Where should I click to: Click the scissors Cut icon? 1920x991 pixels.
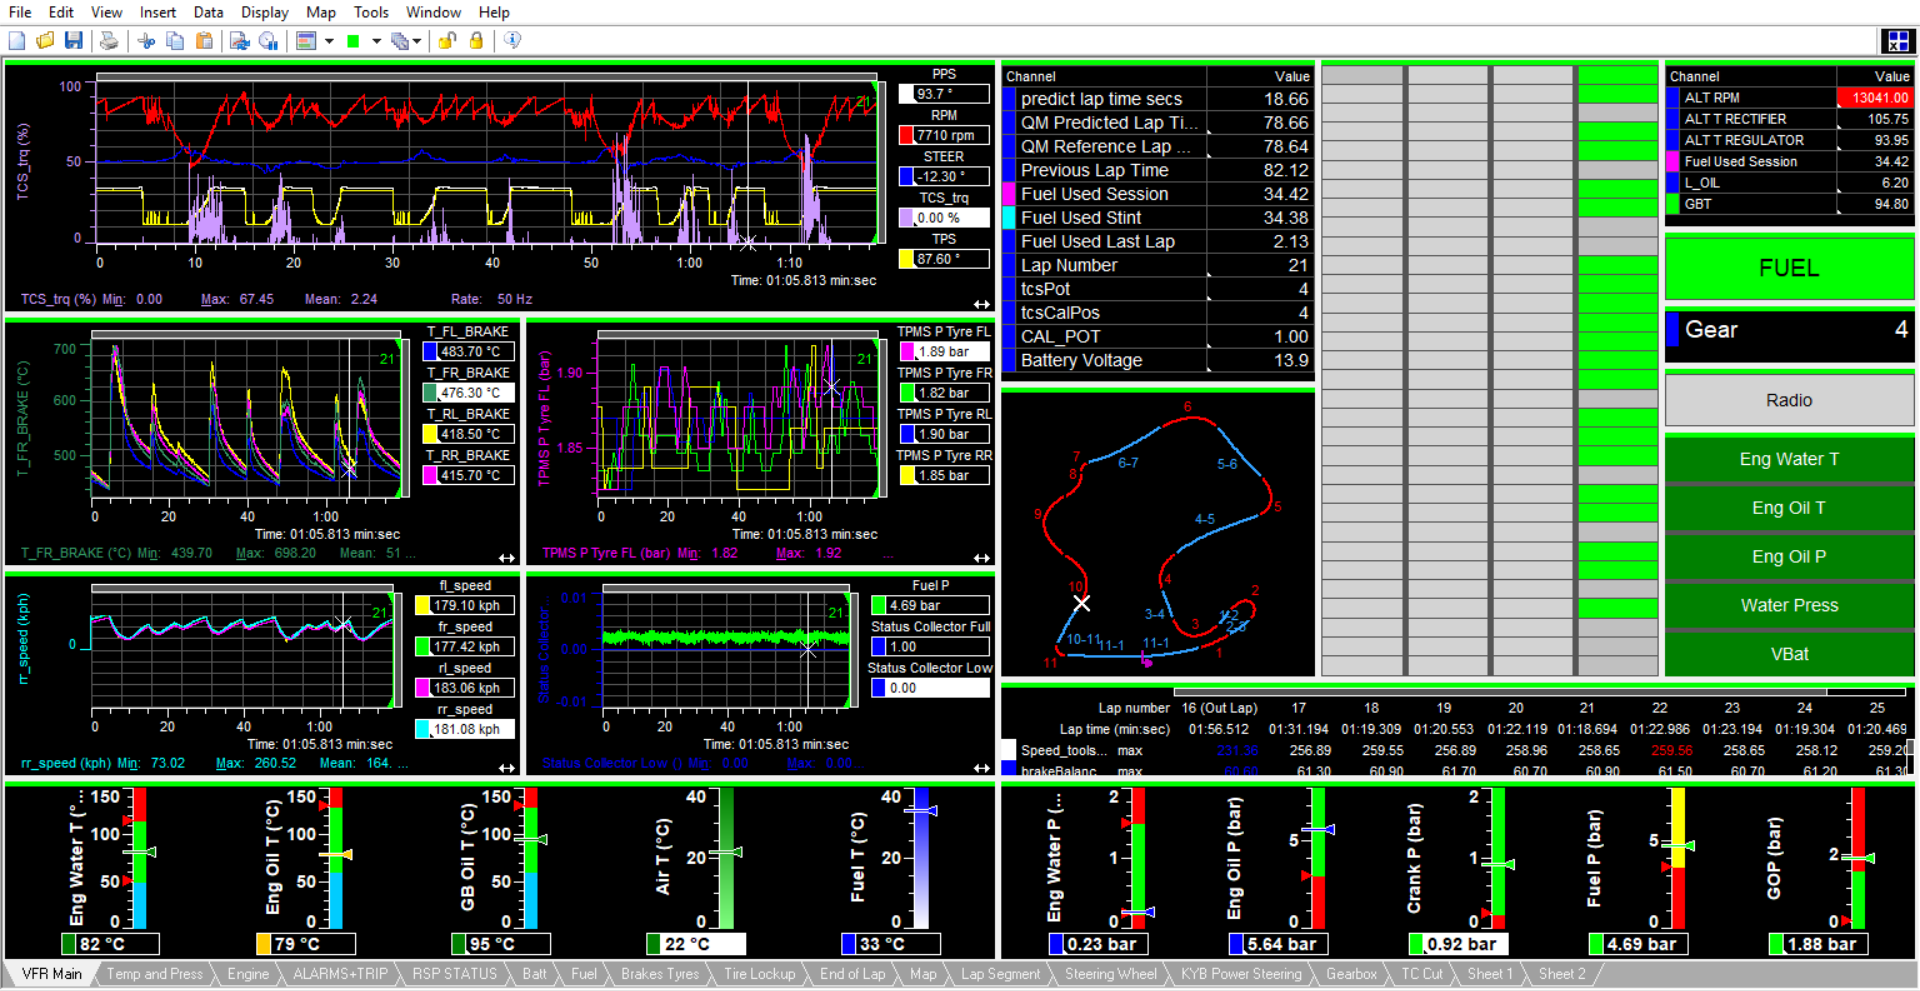[146, 41]
